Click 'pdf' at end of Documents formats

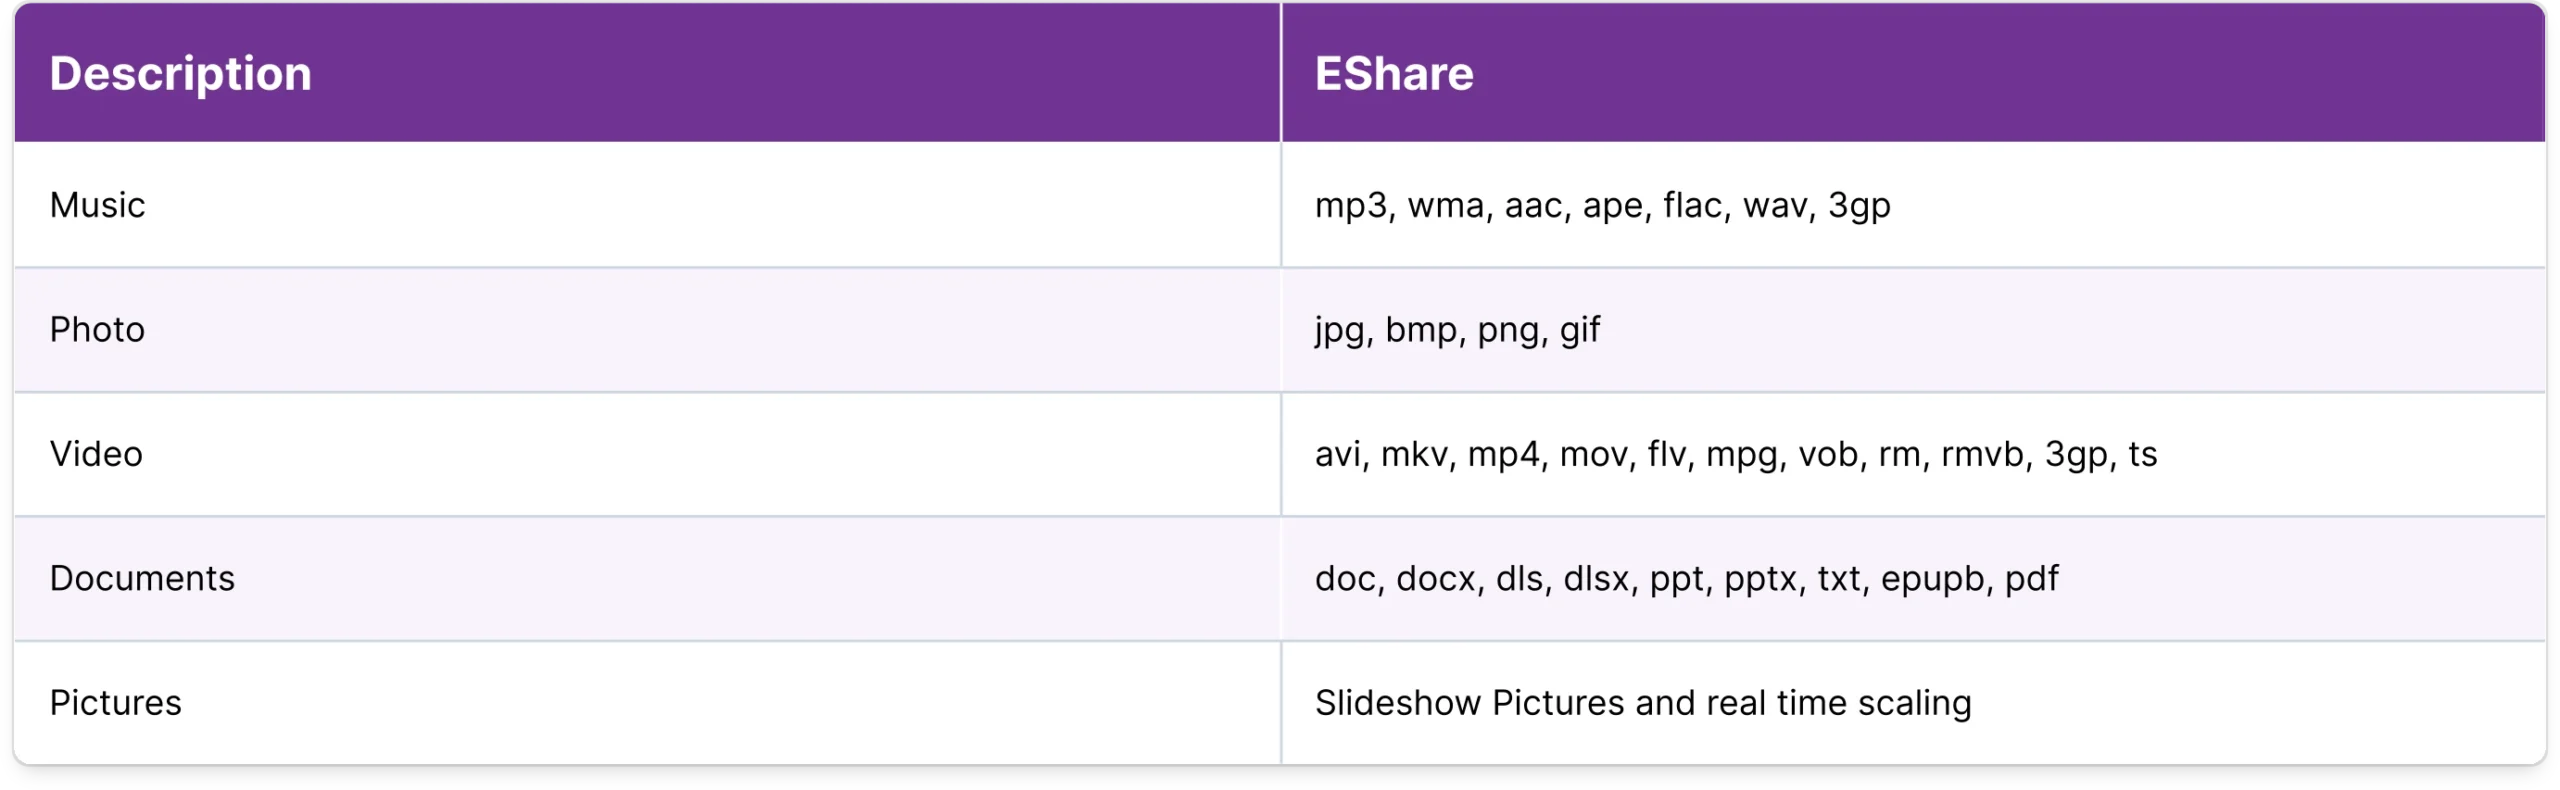coord(2032,580)
